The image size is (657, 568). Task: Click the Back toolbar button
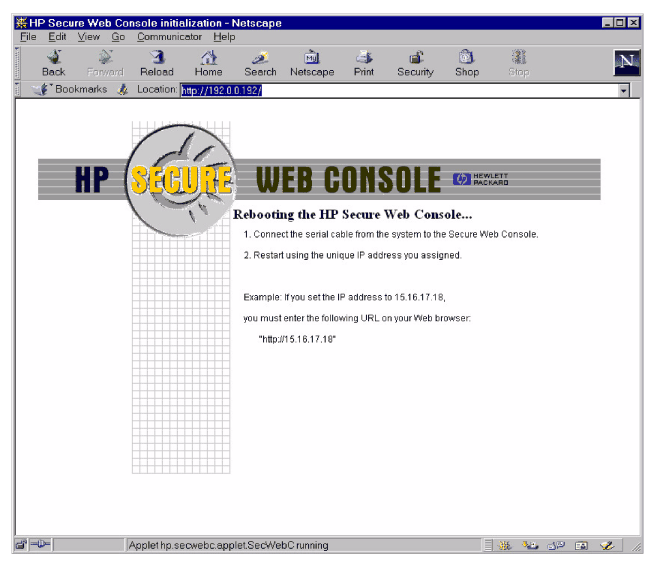(54, 63)
